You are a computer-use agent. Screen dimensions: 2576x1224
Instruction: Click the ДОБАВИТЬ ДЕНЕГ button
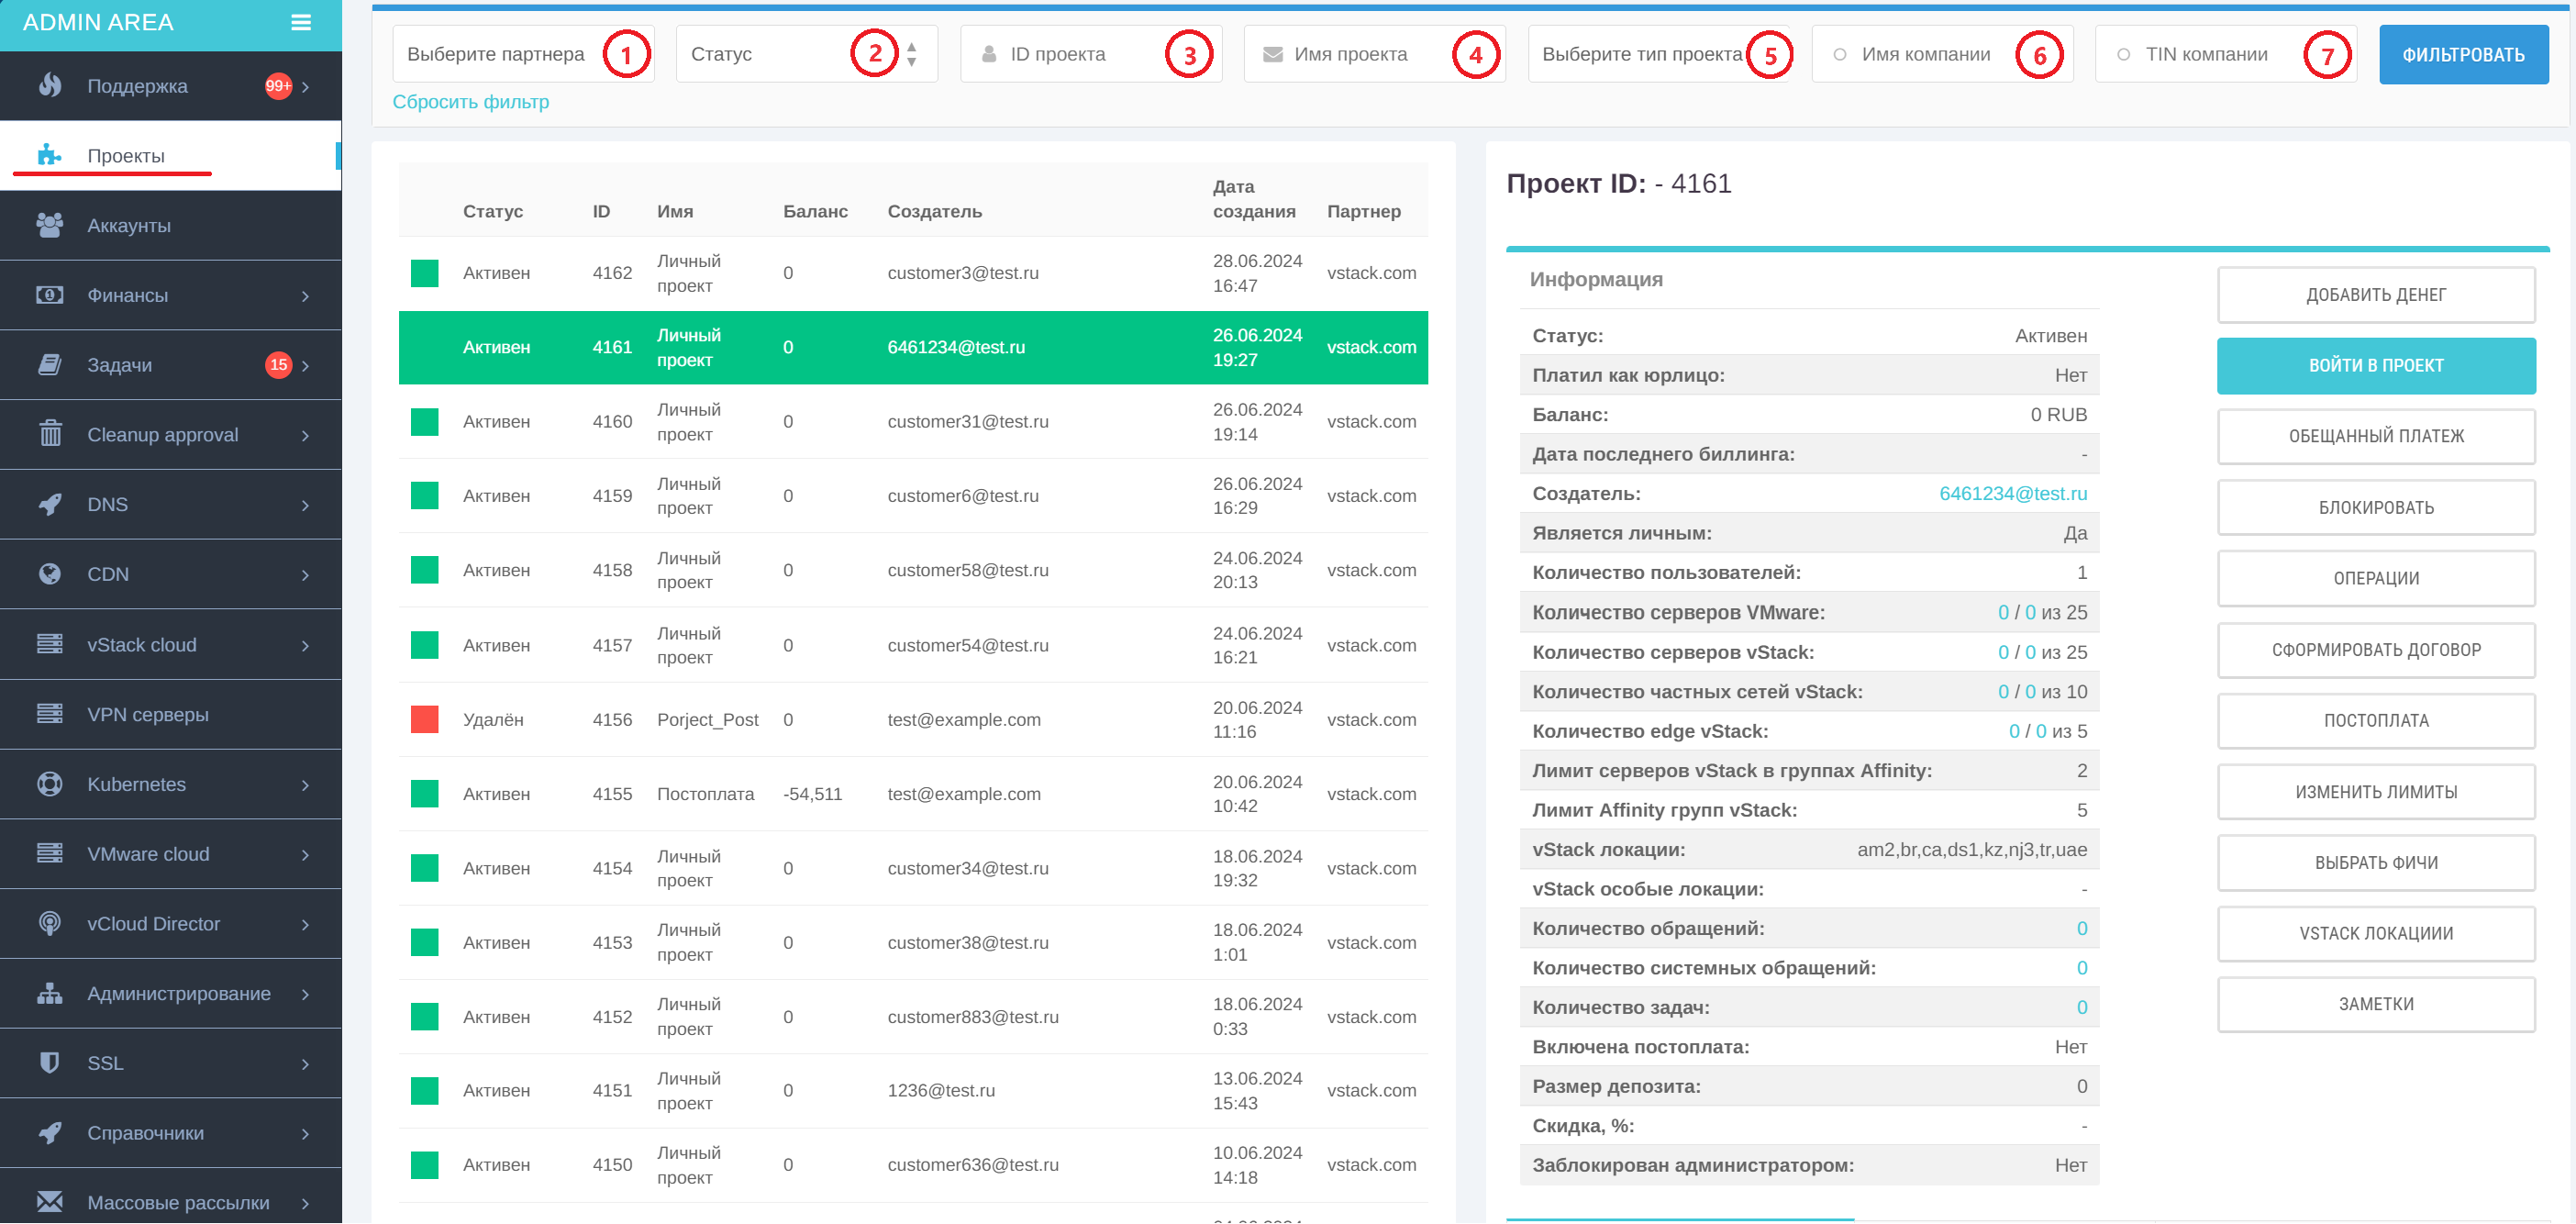click(2375, 295)
